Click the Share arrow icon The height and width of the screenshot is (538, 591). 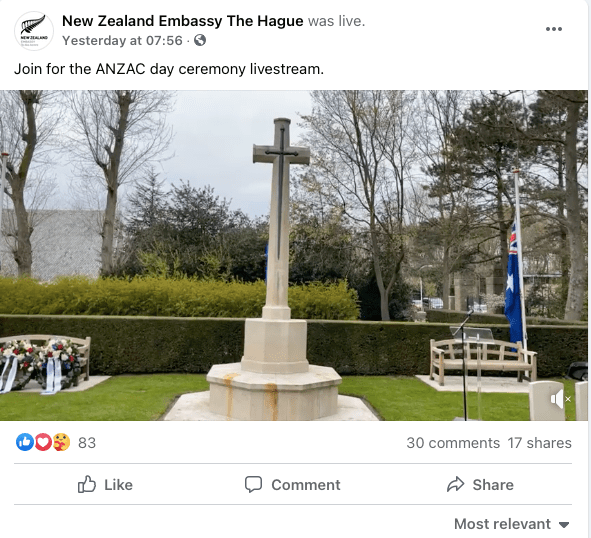coord(456,484)
